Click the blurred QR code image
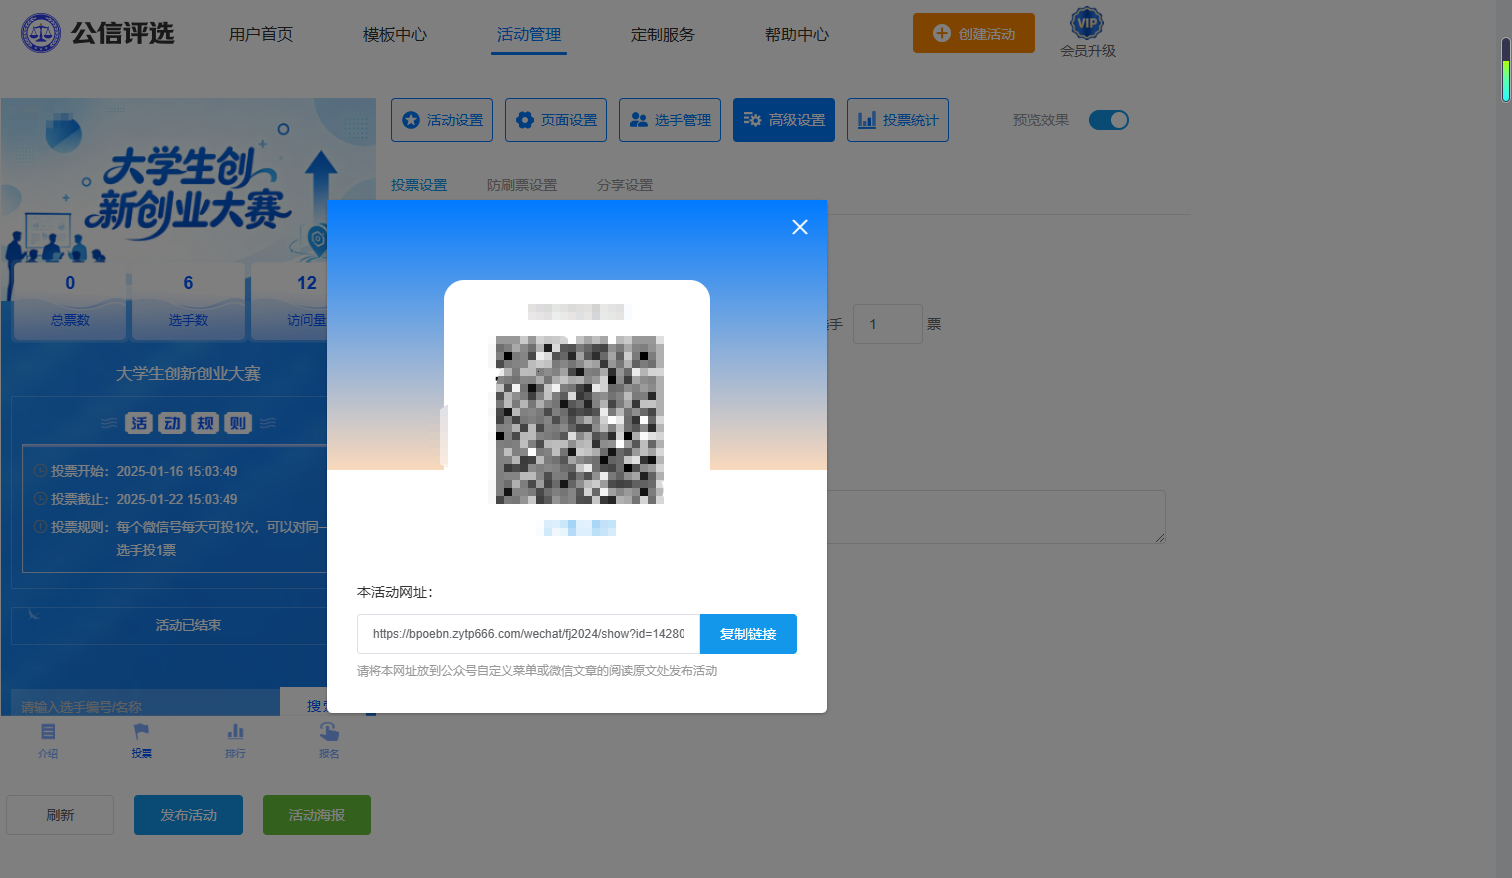This screenshot has width=1512, height=878. (x=580, y=420)
